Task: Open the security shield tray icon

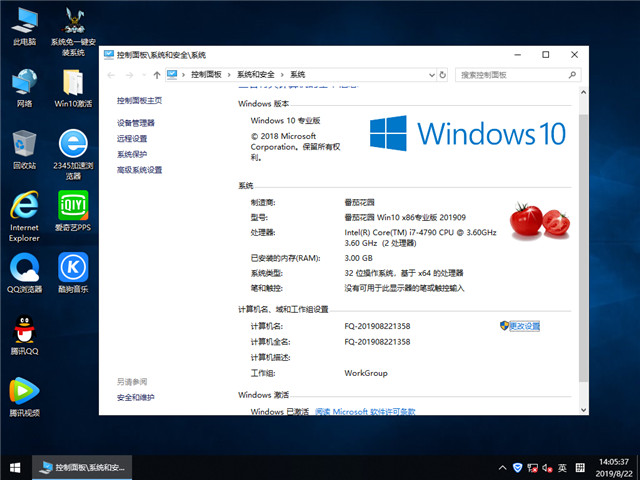Action: pyautogui.click(x=518, y=468)
